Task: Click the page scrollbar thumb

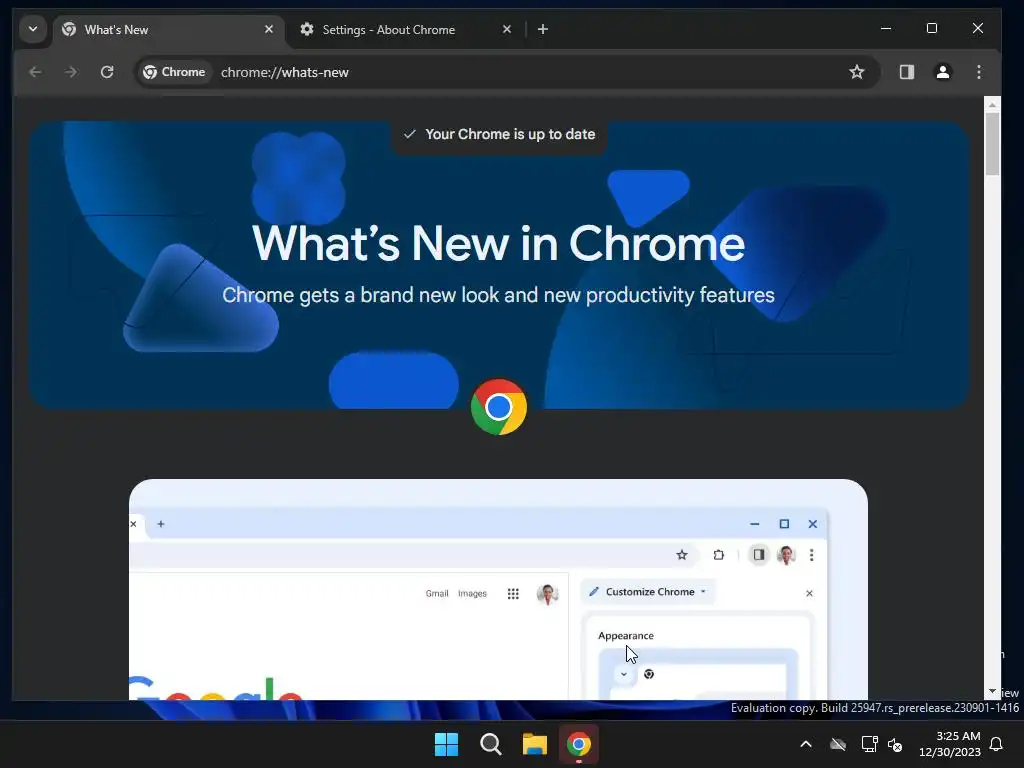Action: [x=992, y=144]
